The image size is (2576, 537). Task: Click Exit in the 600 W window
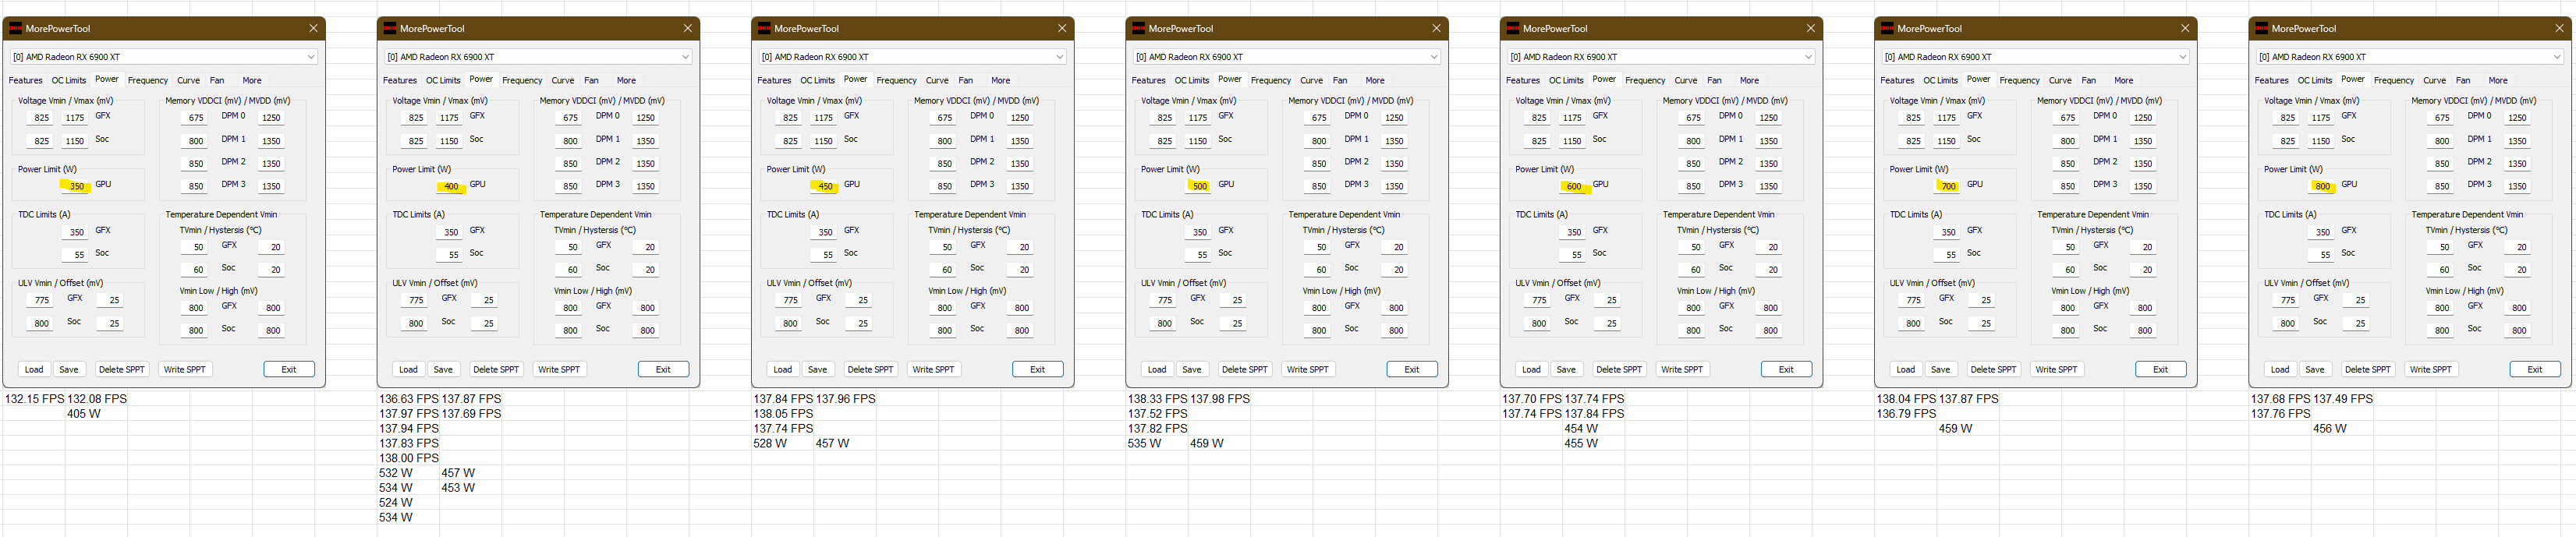1786,369
